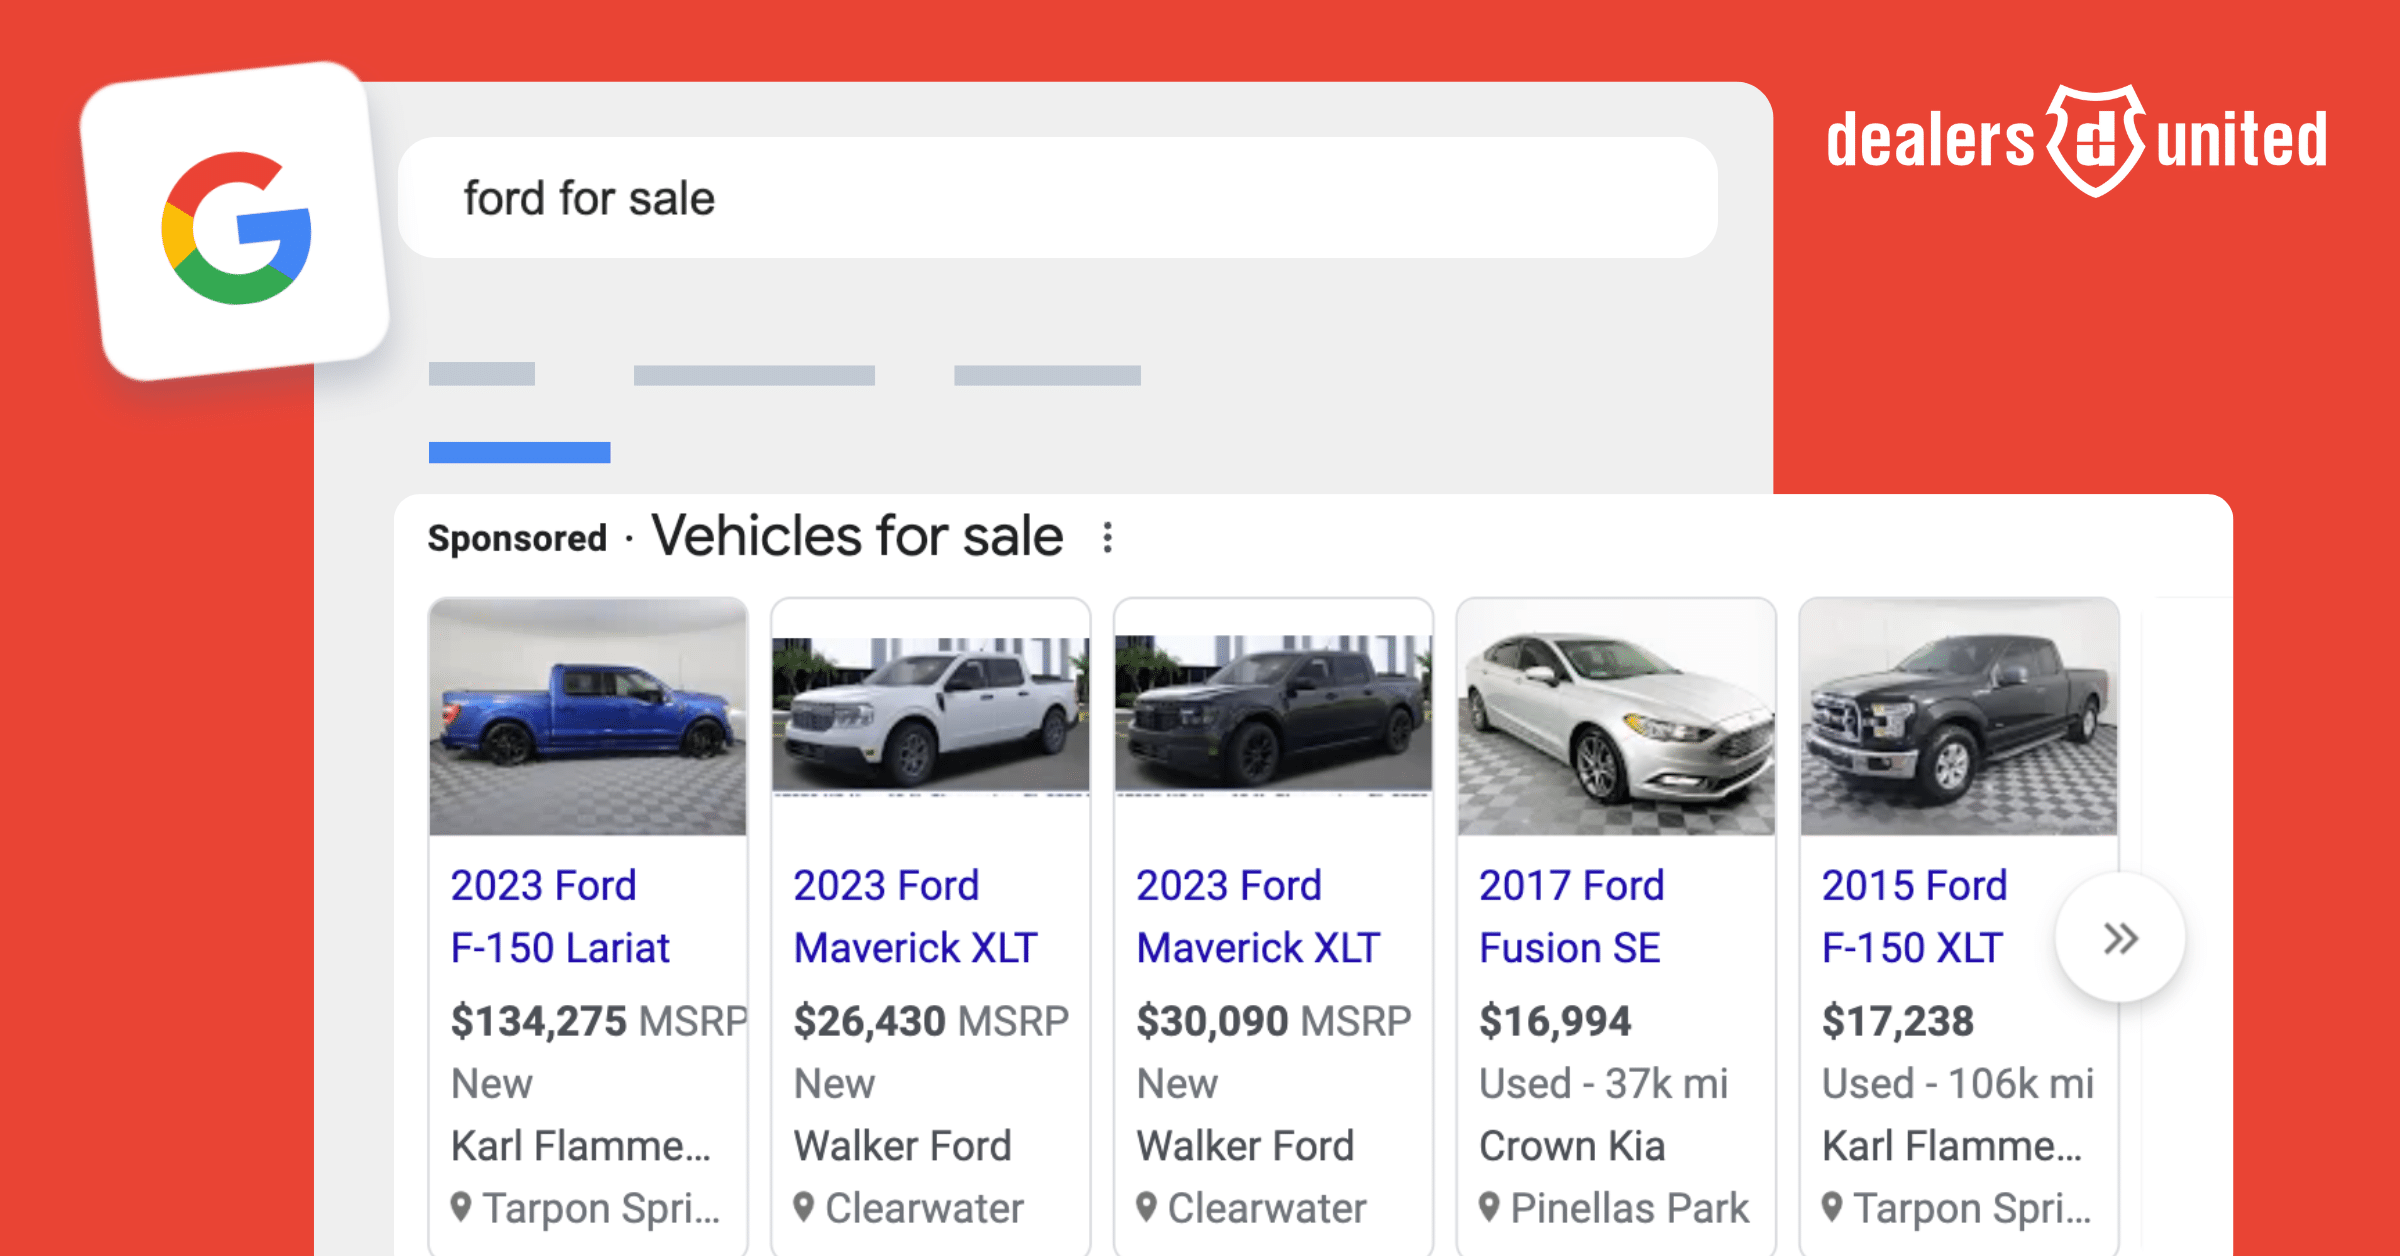
Task: Click the $26,430 MSRP price
Action: [x=931, y=1021]
